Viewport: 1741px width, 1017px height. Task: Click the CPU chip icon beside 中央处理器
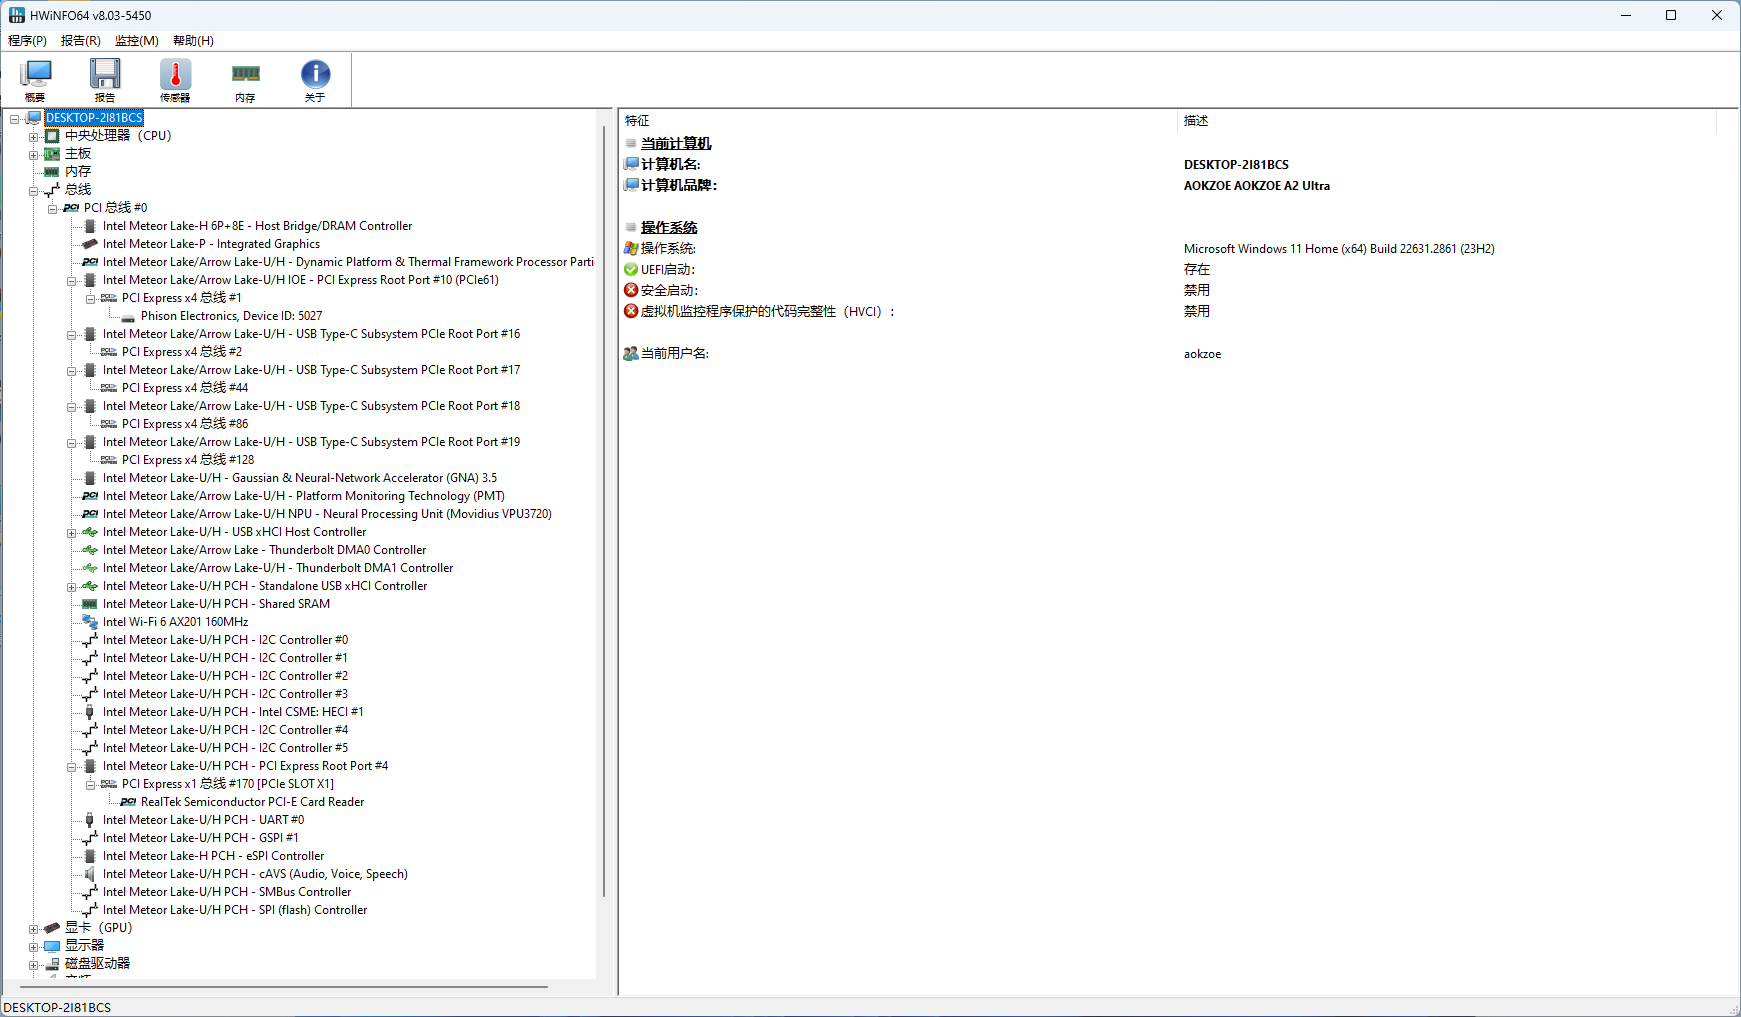52,136
